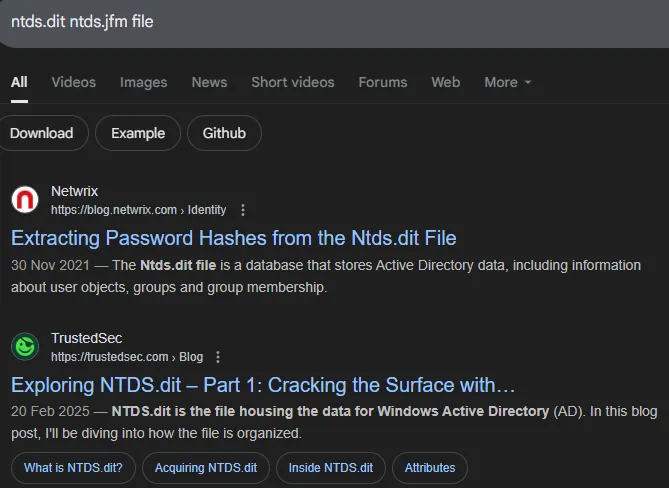Screen dimensions: 669x488
Task: Click the 20 Feb 2025 snippet date
Action: (50, 412)
